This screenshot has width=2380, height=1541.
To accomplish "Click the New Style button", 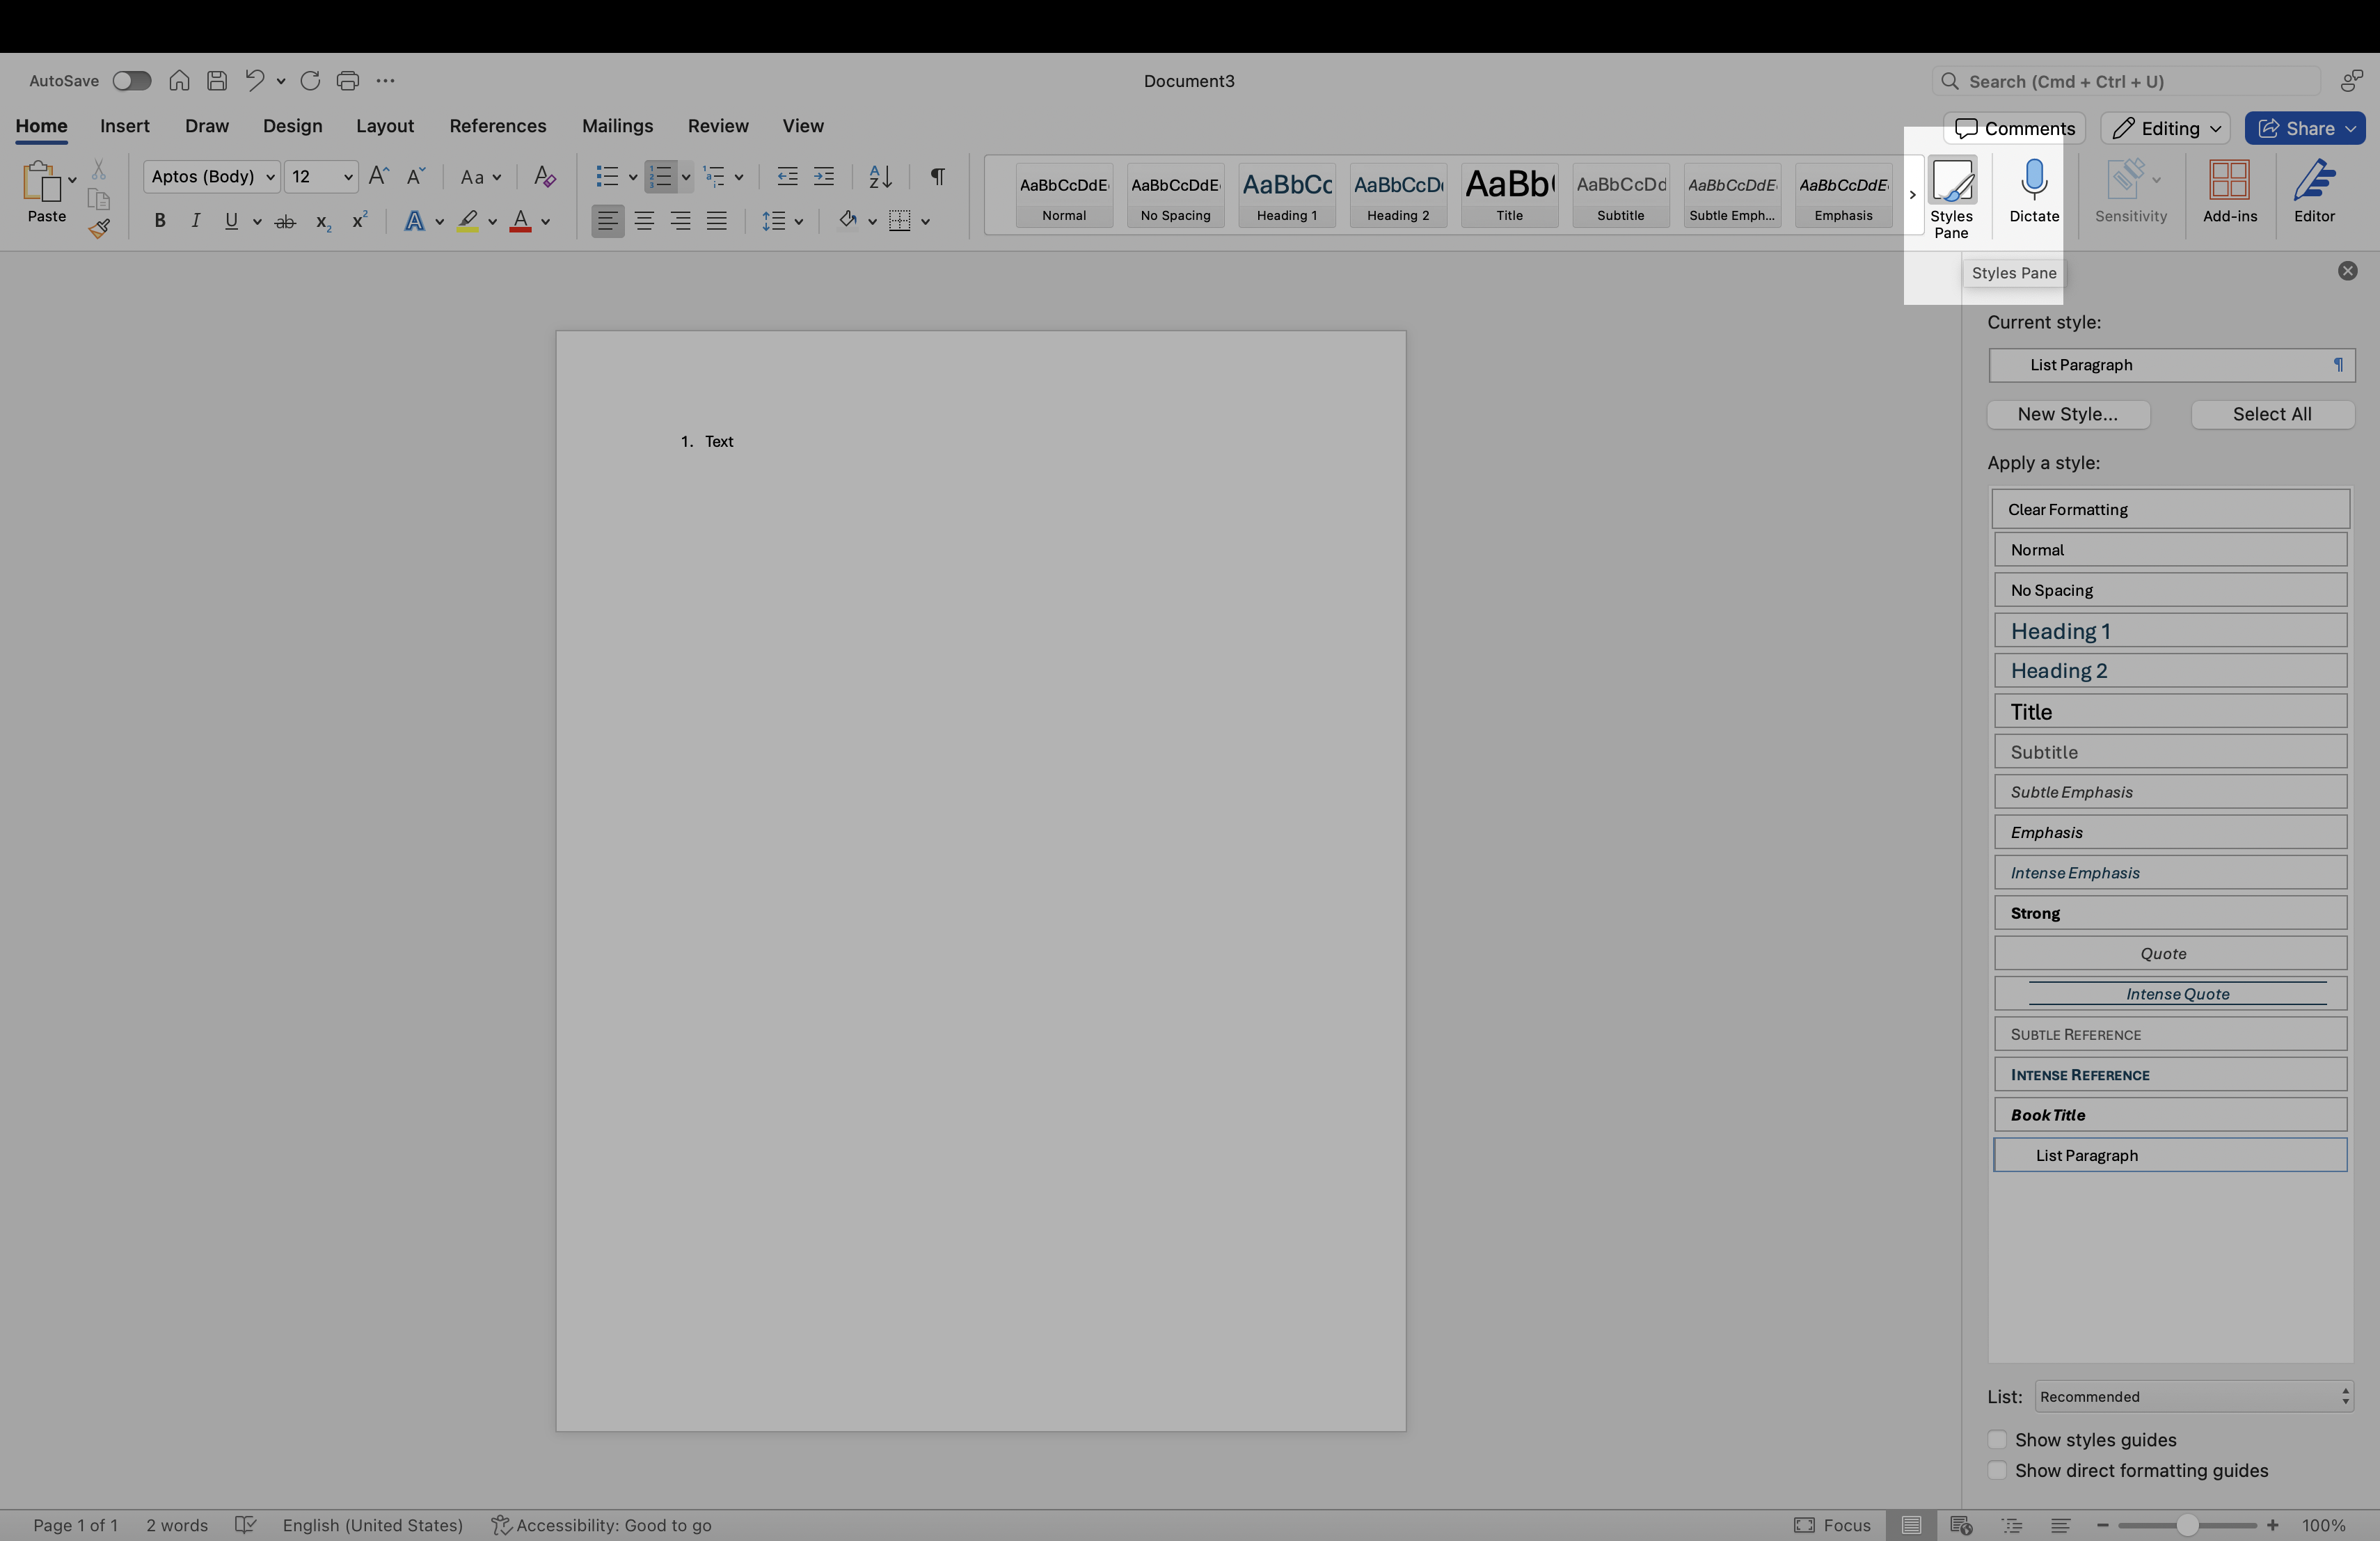I will coord(2067,415).
